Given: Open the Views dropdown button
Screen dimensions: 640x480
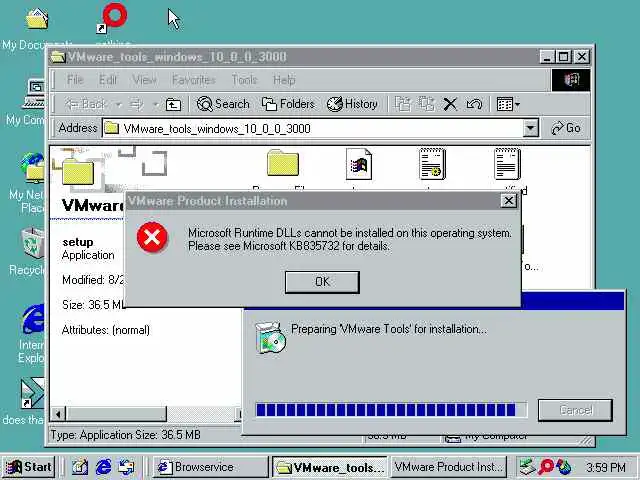Looking at the screenshot, I should point(508,104).
